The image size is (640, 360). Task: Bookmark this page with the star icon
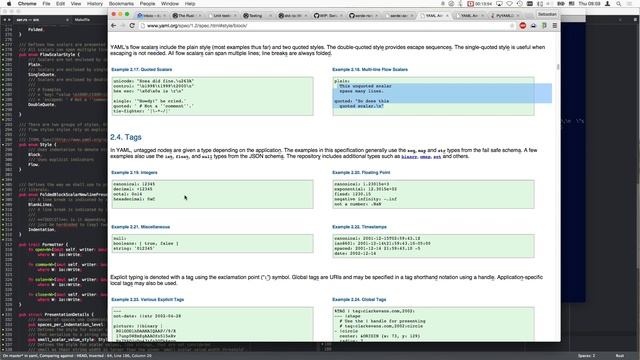(x=512, y=26)
